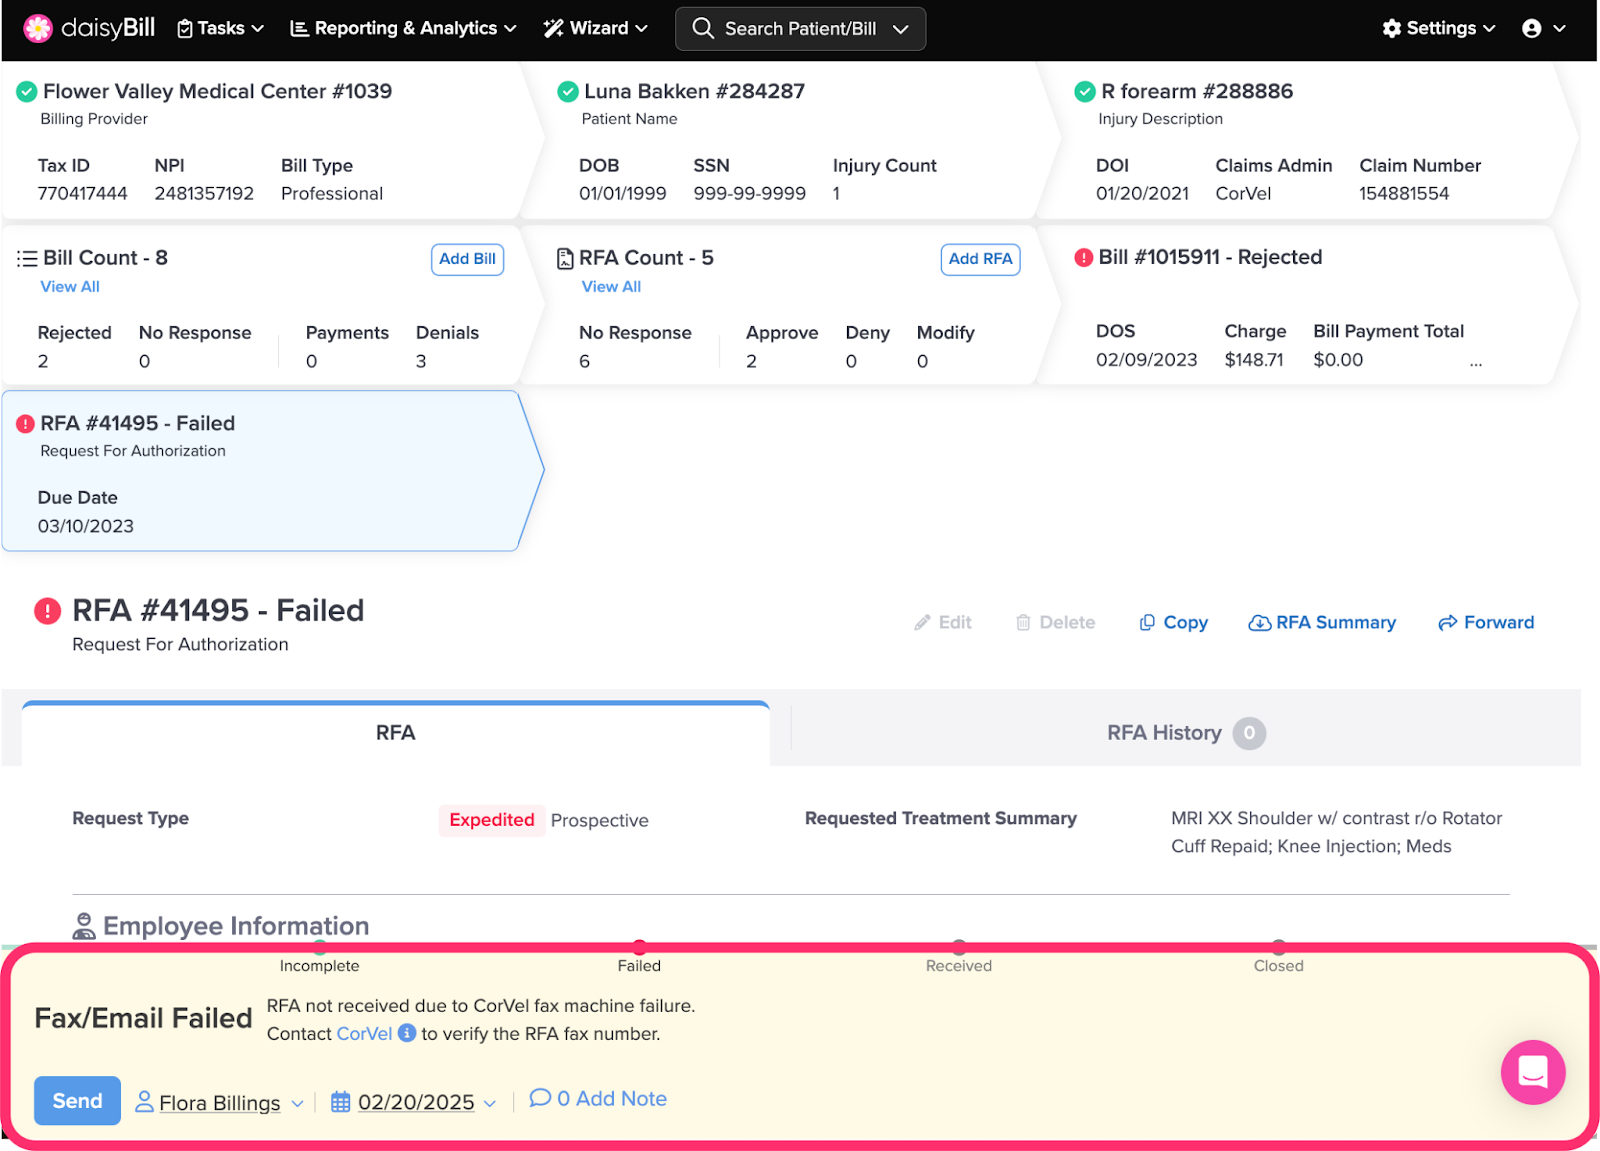
Task: Delete the RFA
Action: click(x=1055, y=622)
